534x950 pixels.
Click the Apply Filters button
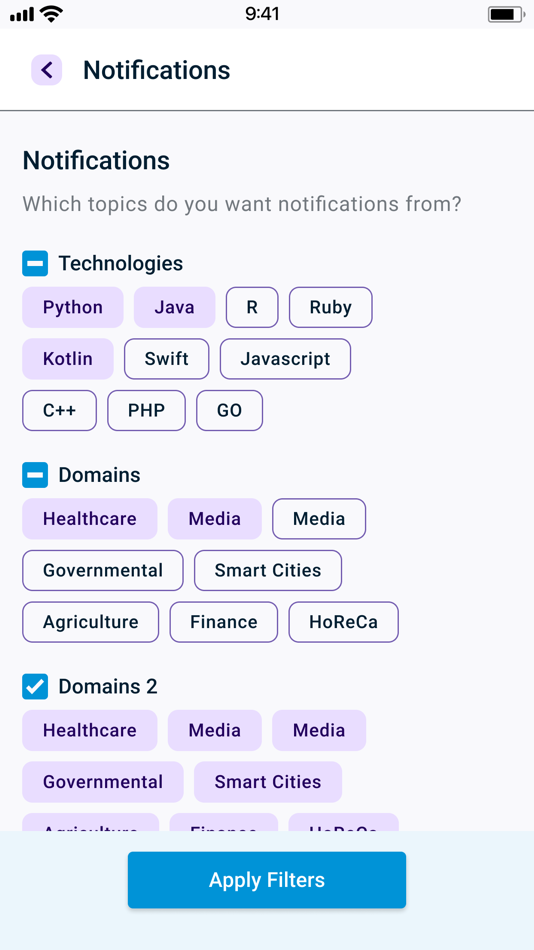tap(267, 880)
